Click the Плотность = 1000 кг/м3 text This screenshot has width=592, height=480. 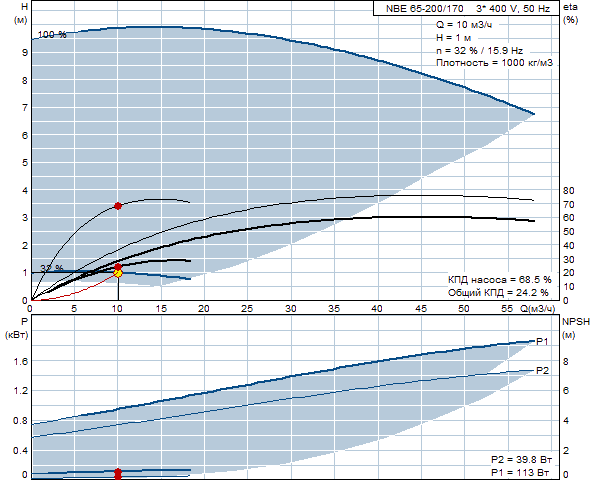[495, 63]
